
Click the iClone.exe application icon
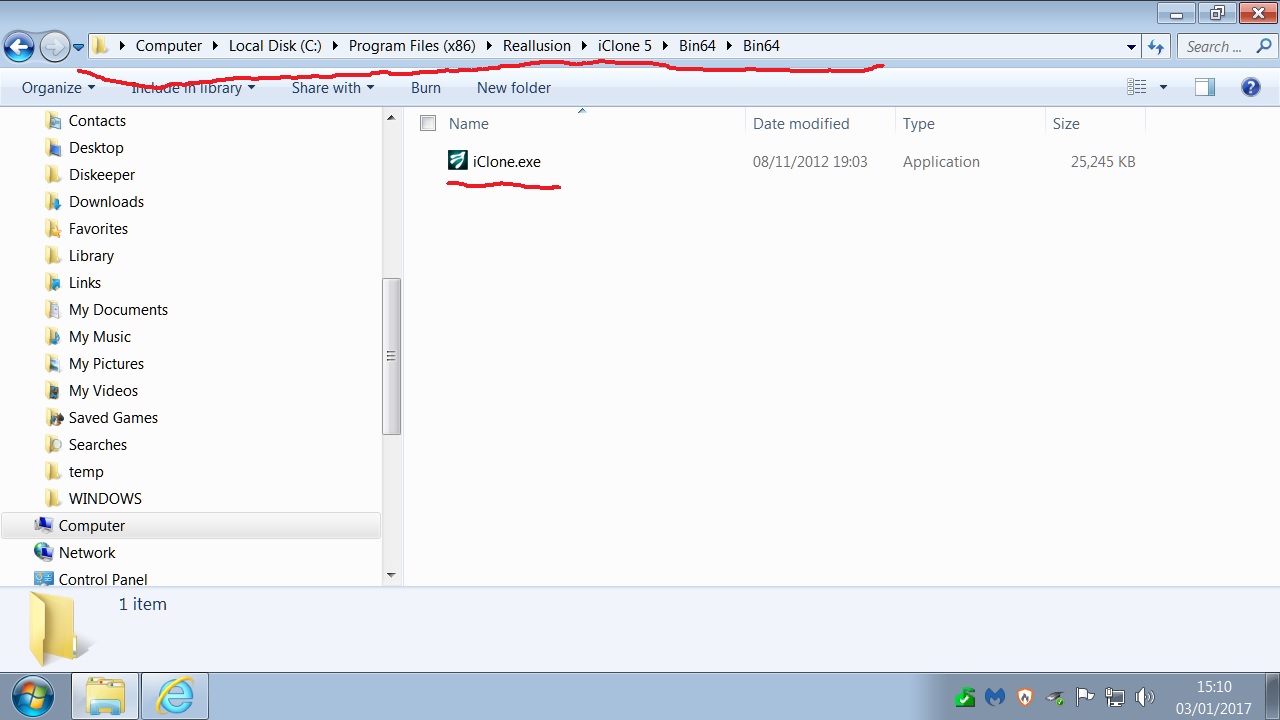pos(458,161)
